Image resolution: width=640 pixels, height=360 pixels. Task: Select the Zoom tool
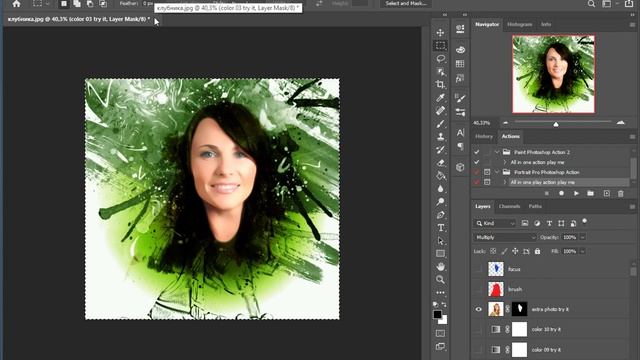click(x=440, y=280)
